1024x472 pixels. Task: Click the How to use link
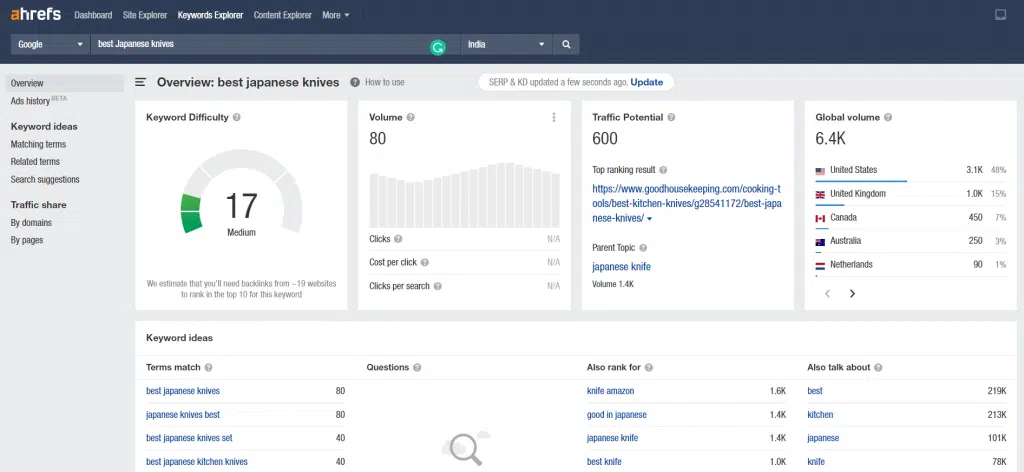click(x=385, y=82)
